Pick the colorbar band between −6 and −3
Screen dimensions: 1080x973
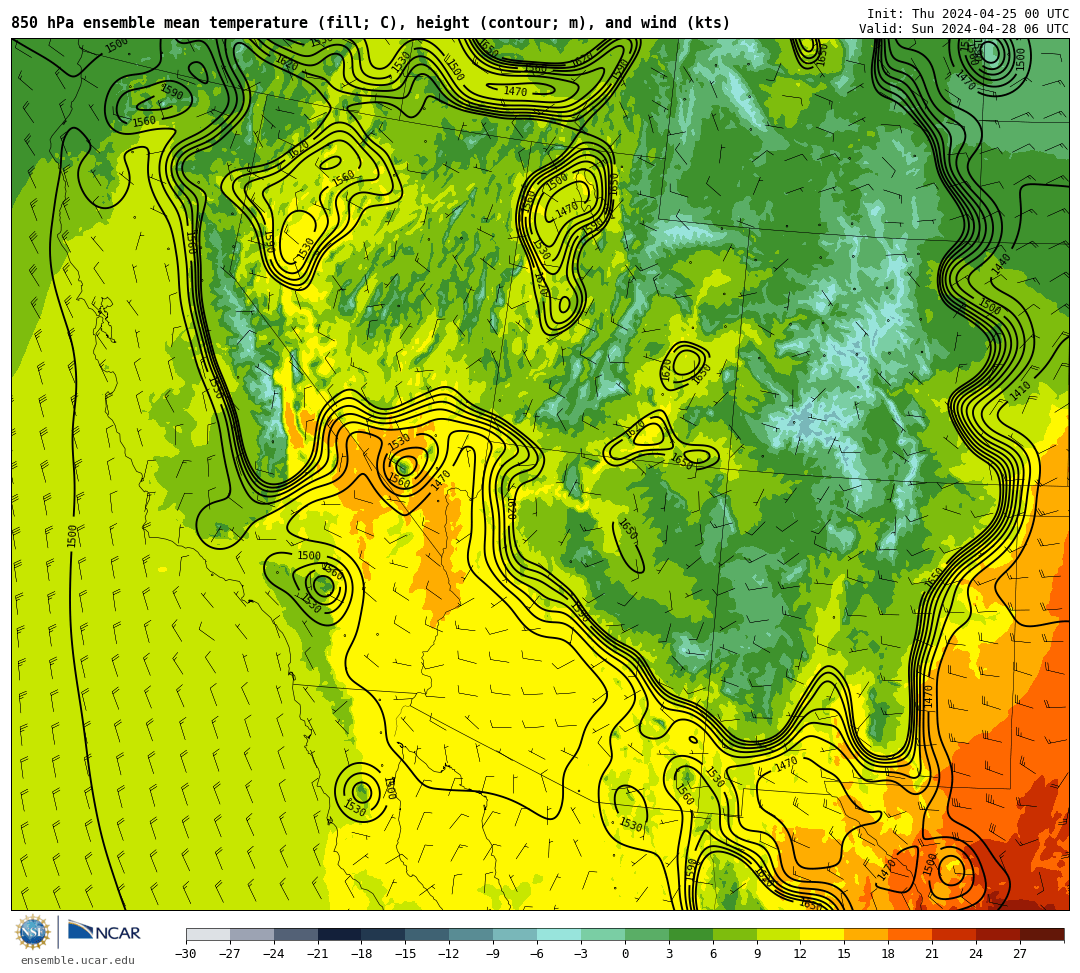(x=559, y=934)
